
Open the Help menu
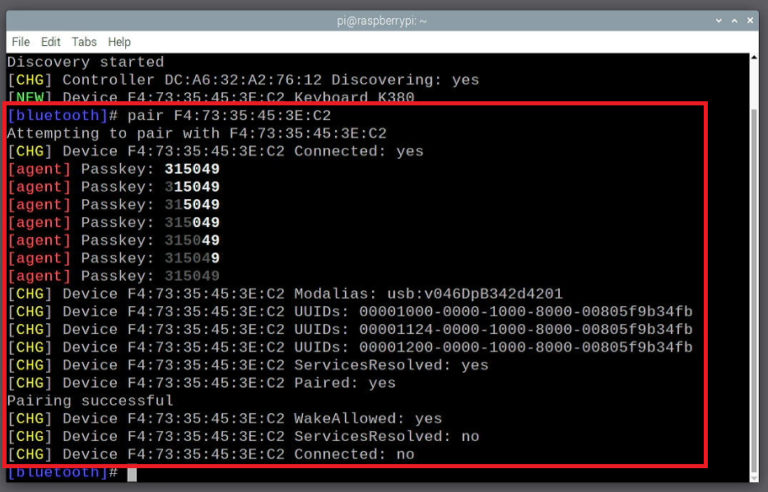coord(119,42)
